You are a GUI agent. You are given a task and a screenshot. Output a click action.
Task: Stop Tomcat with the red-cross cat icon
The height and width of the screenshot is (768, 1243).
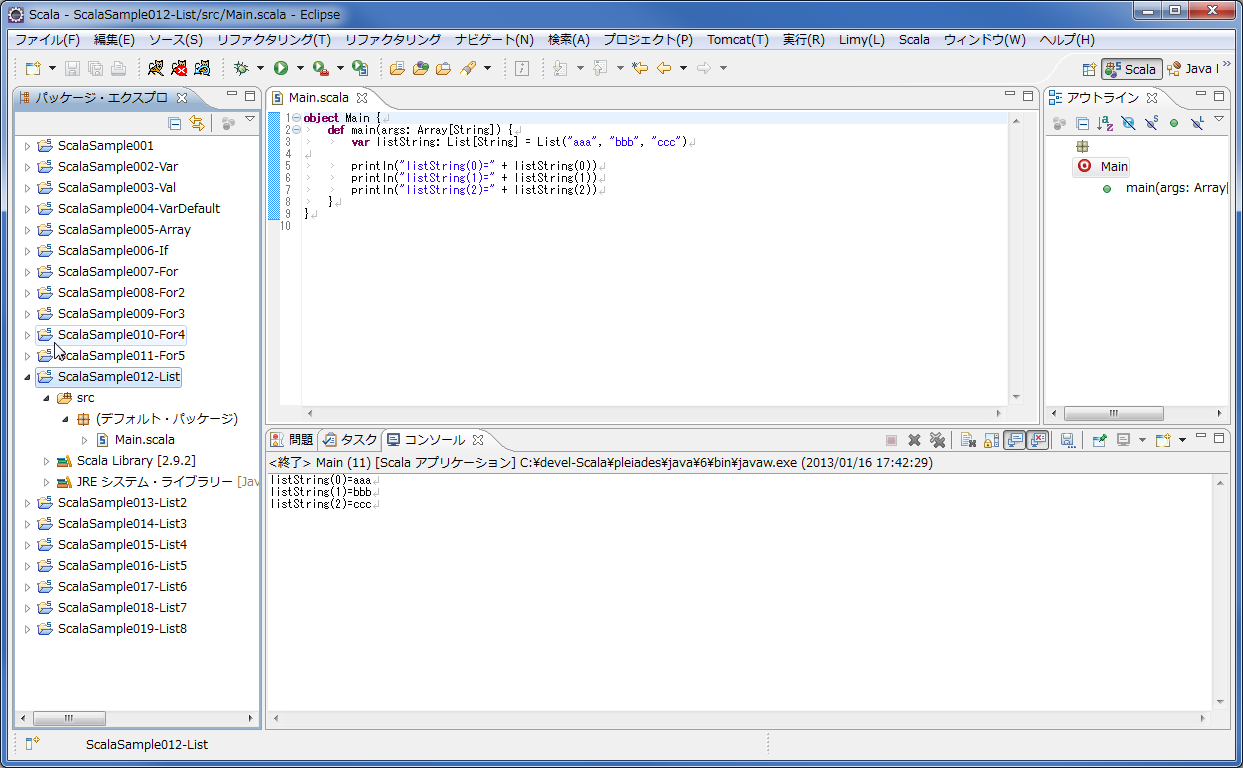pos(180,67)
